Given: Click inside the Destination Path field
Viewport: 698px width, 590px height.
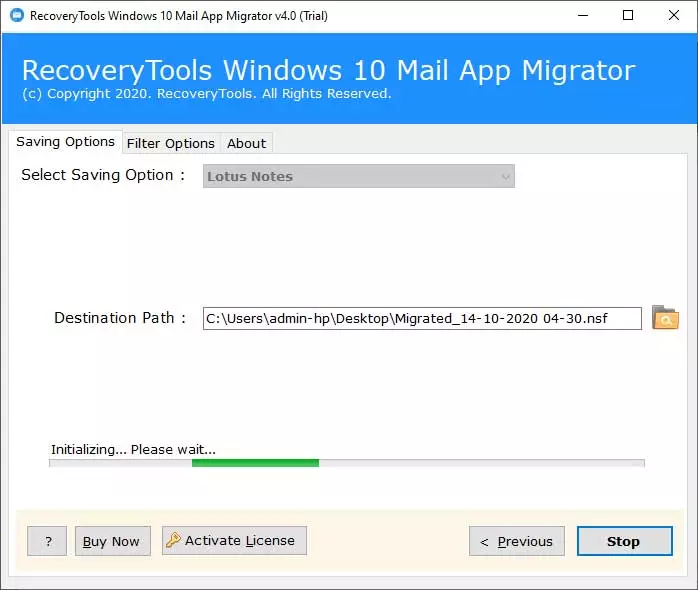Looking at the screenshot, I should click(x=421, y=319).
